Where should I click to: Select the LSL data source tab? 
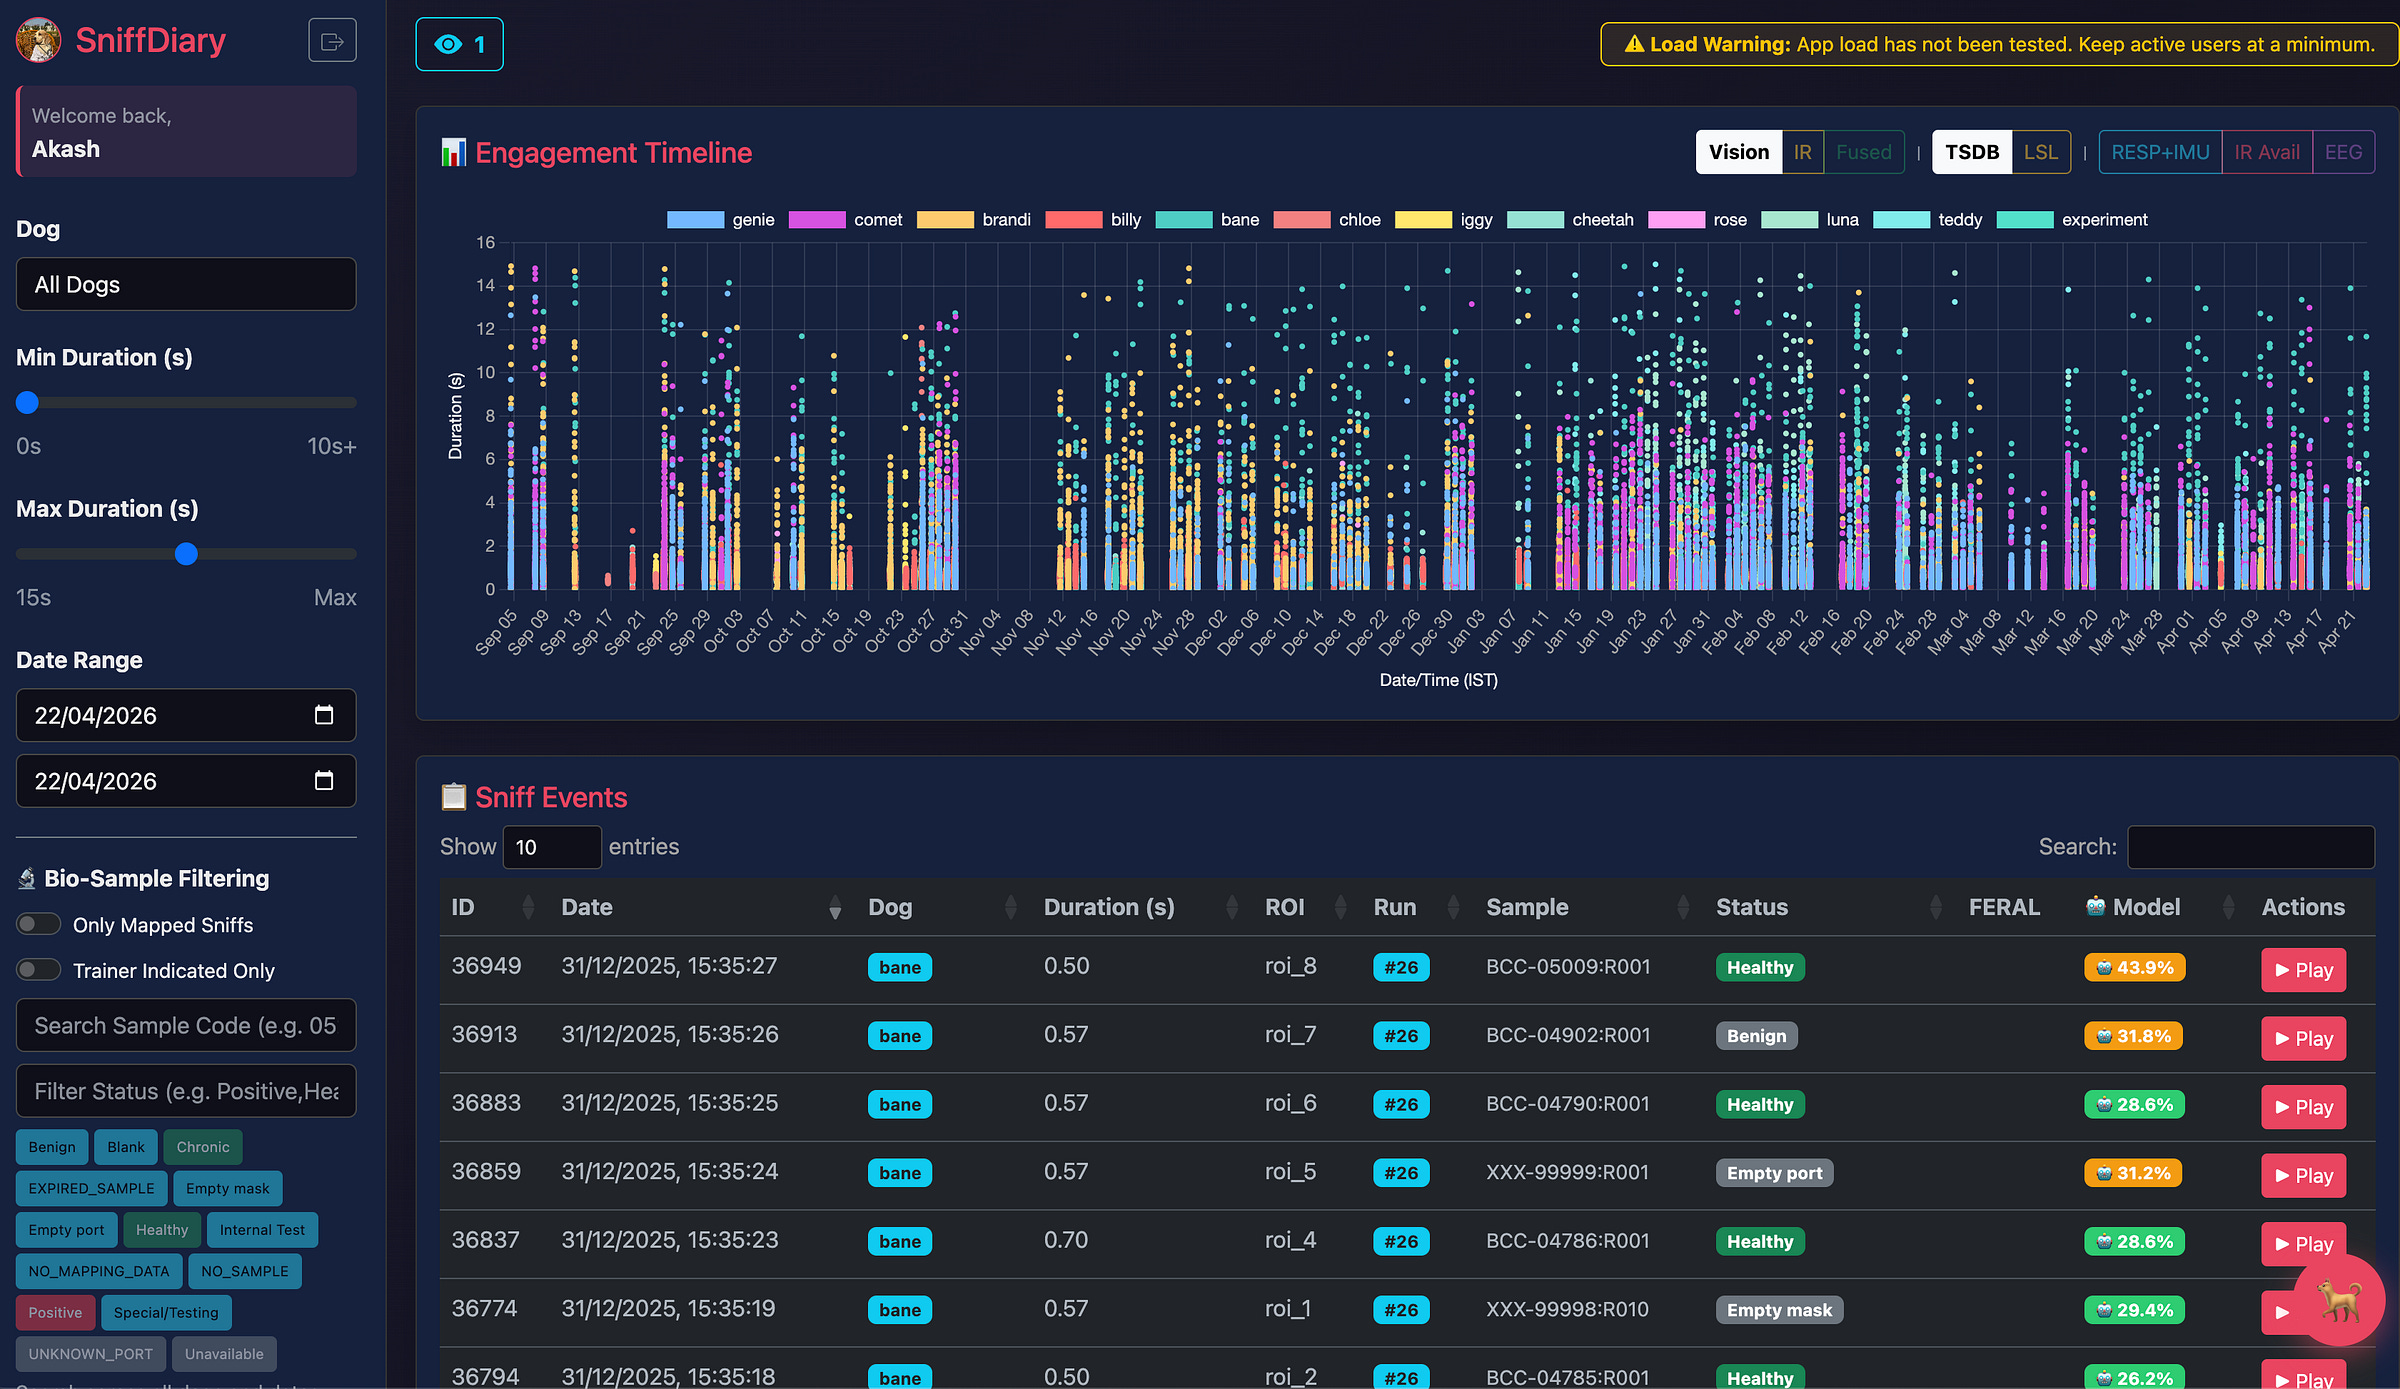[2040, 152]
